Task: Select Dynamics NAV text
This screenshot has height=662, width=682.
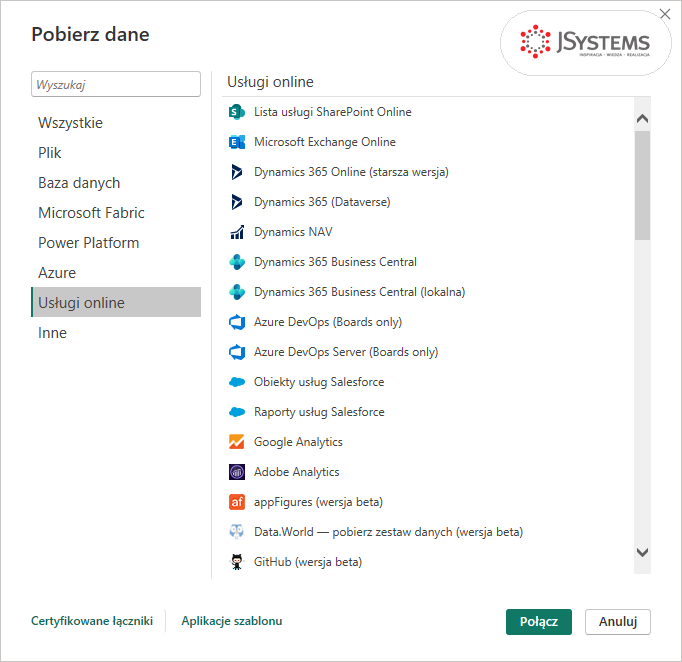Action: coord(293,232)
